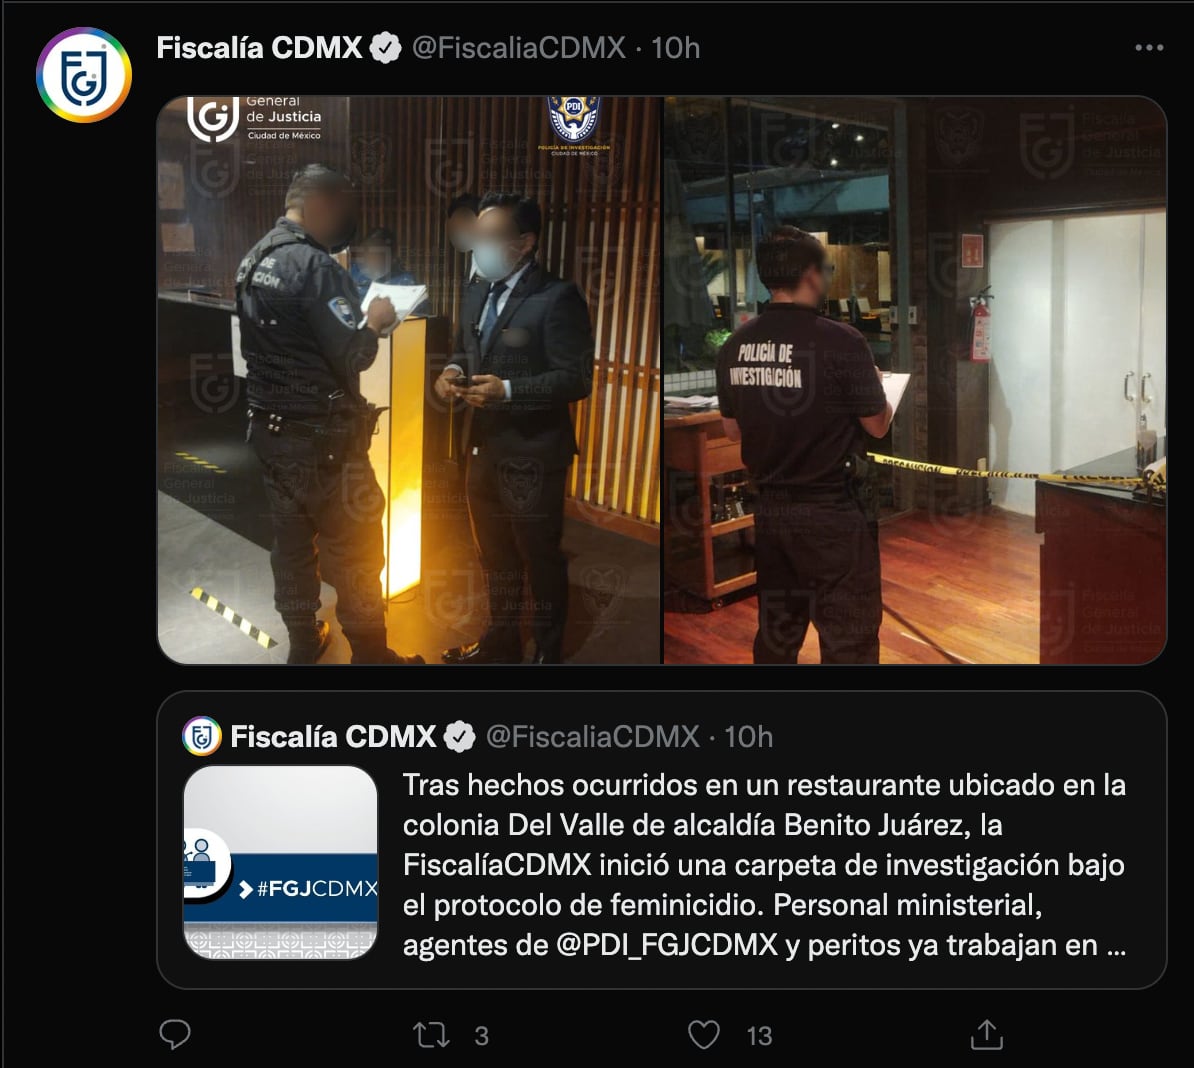Open left photo of officer taking notes

pyautogui.click(x=409, y=380)
